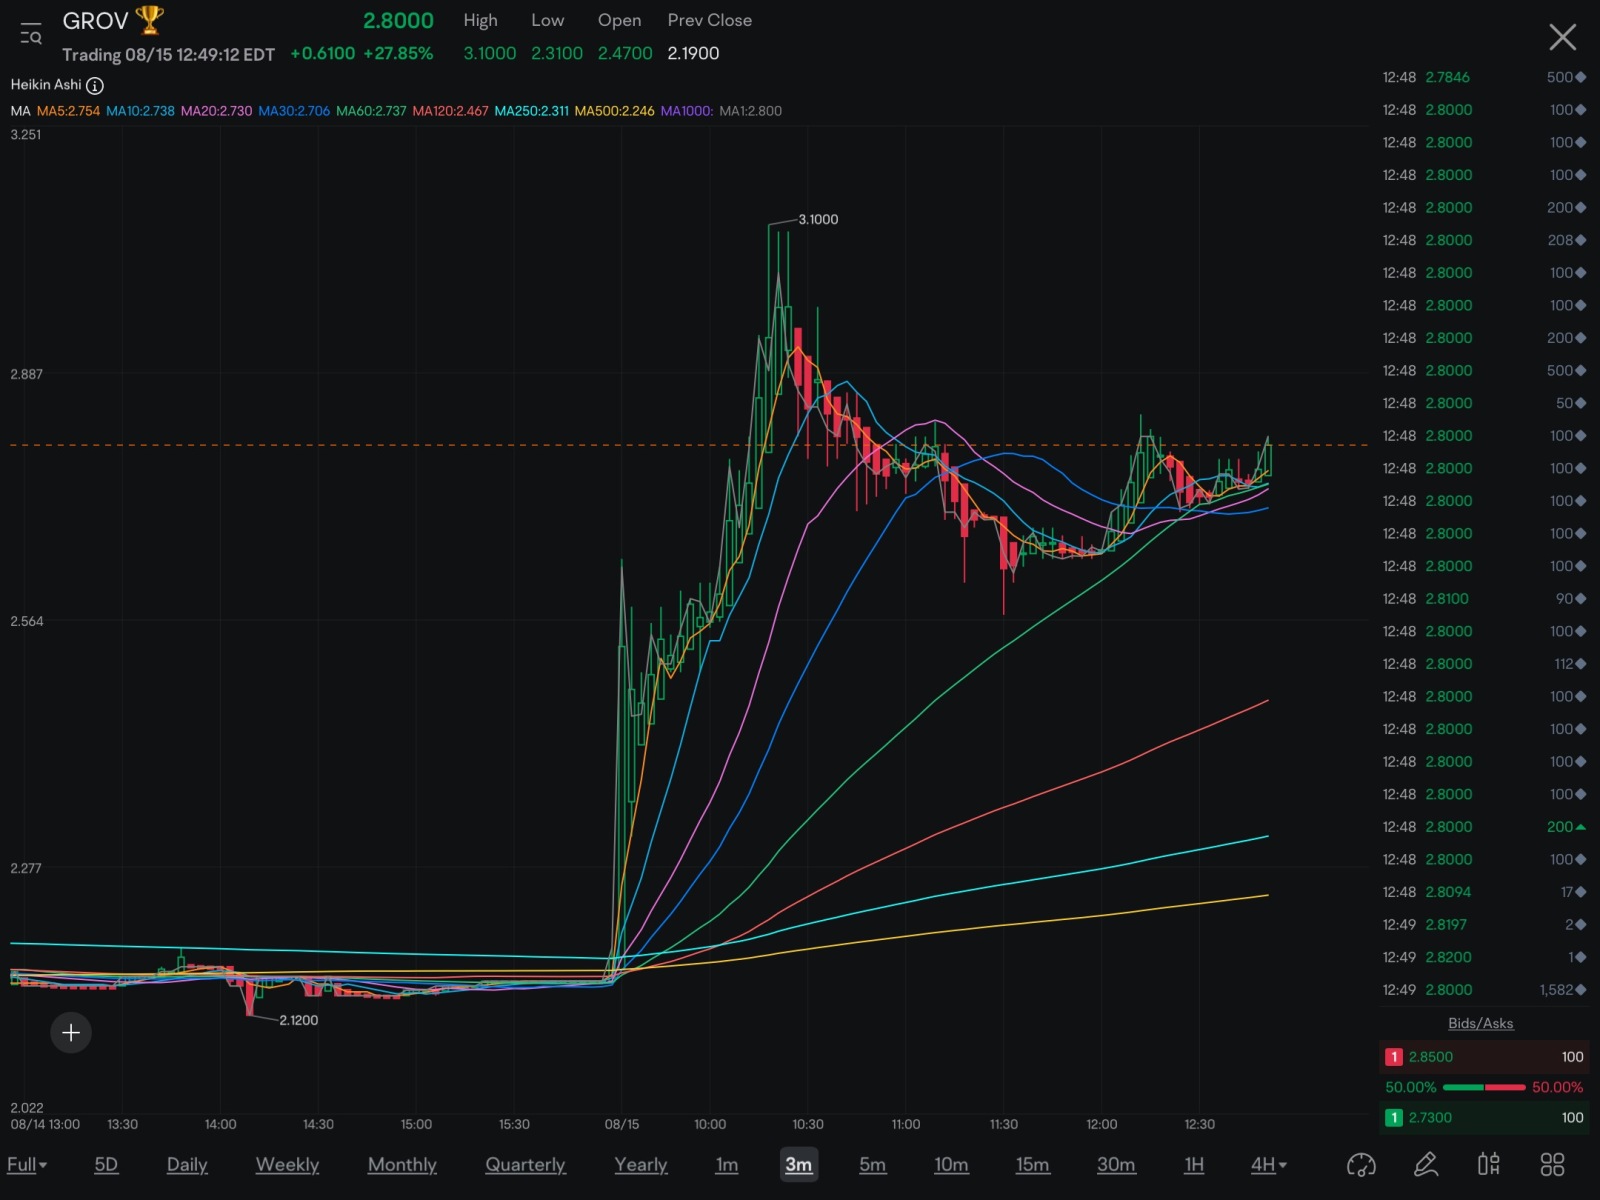The image size is (1600, 1200).
Task: Expand the 4H timeframe dropdown
Action: 1269,1164
